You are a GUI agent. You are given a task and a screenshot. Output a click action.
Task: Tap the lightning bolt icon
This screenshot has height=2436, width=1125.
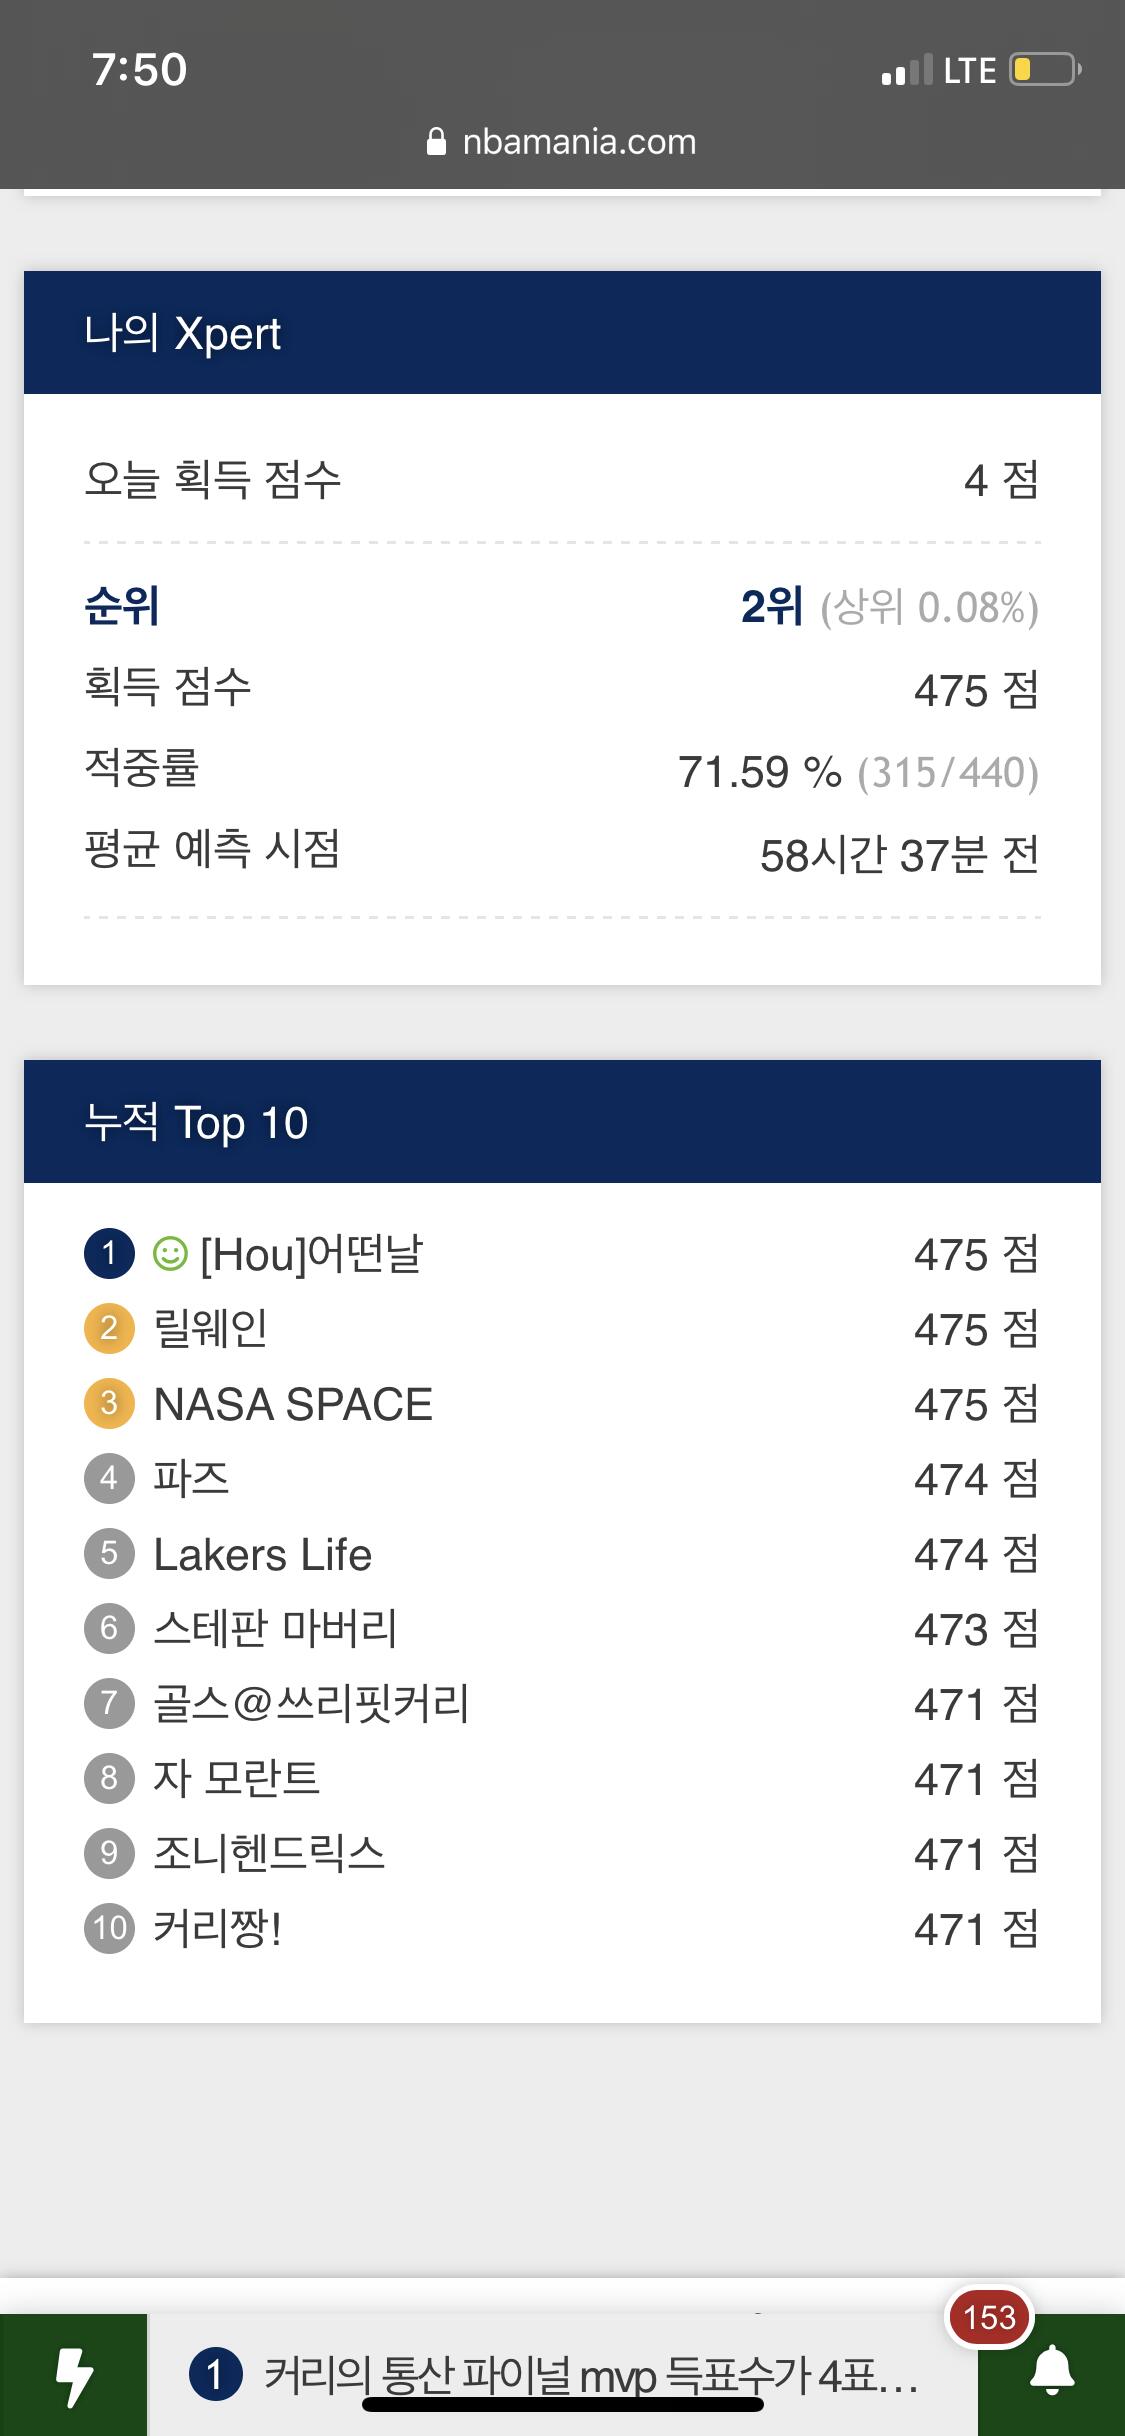click(x=73, y=2375)
